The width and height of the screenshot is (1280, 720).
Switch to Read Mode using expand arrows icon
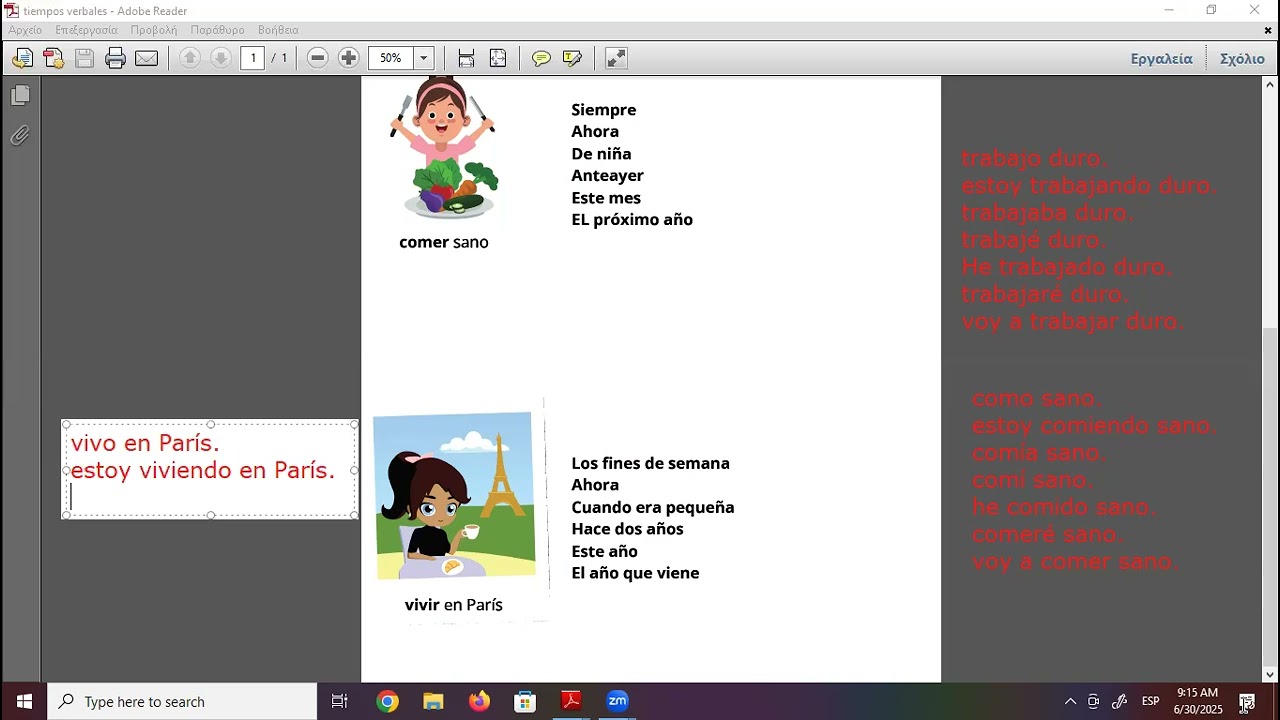[616, 58]
